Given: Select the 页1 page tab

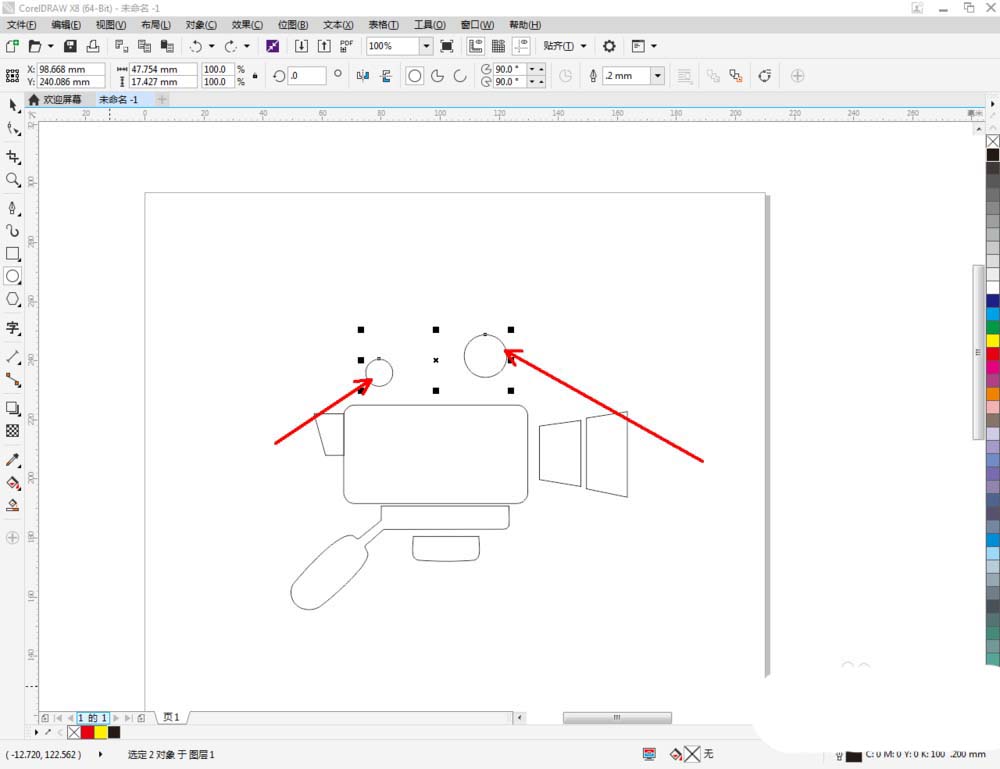Looking at the screenshot, I should point(172,717).
